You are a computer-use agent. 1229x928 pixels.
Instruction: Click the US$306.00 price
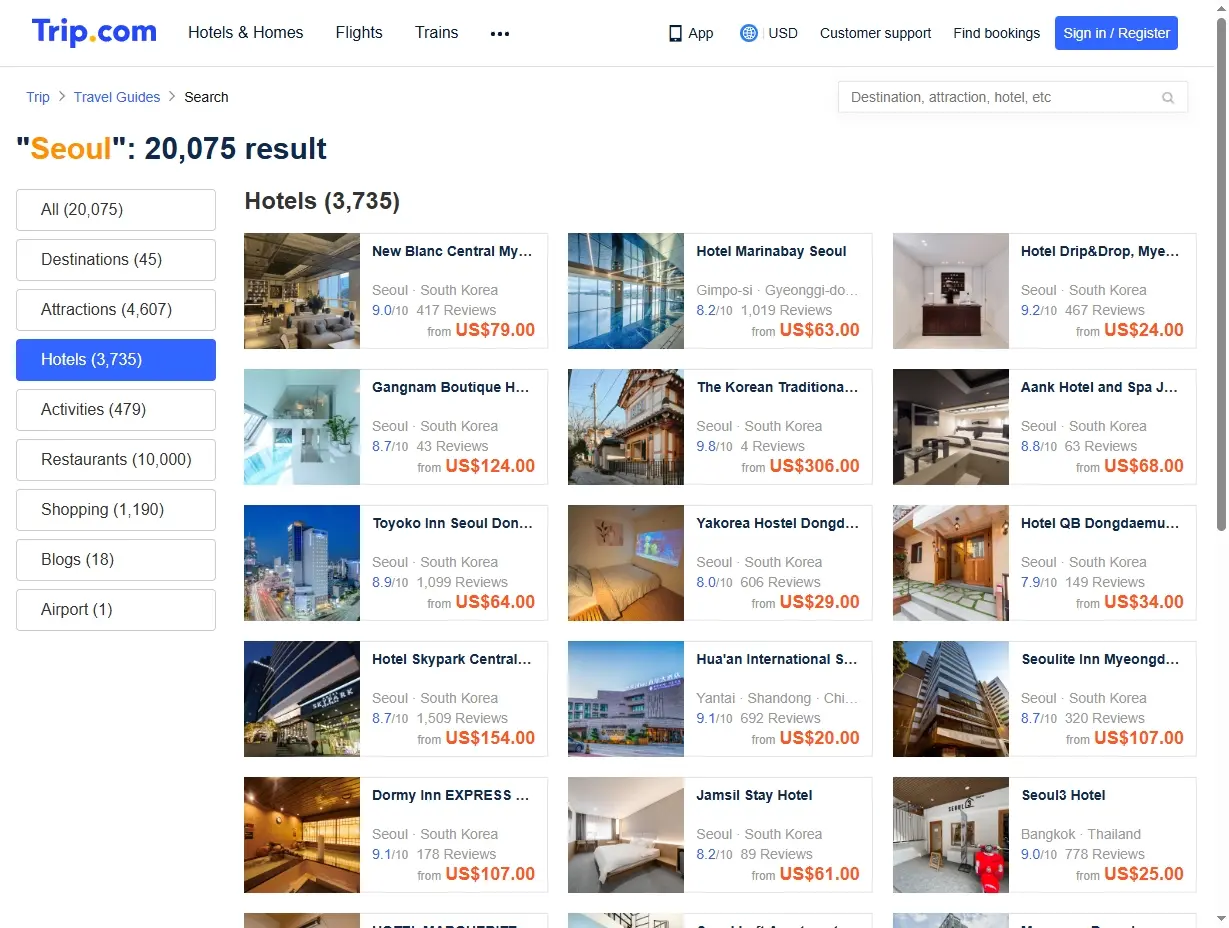tap(815, 466)
